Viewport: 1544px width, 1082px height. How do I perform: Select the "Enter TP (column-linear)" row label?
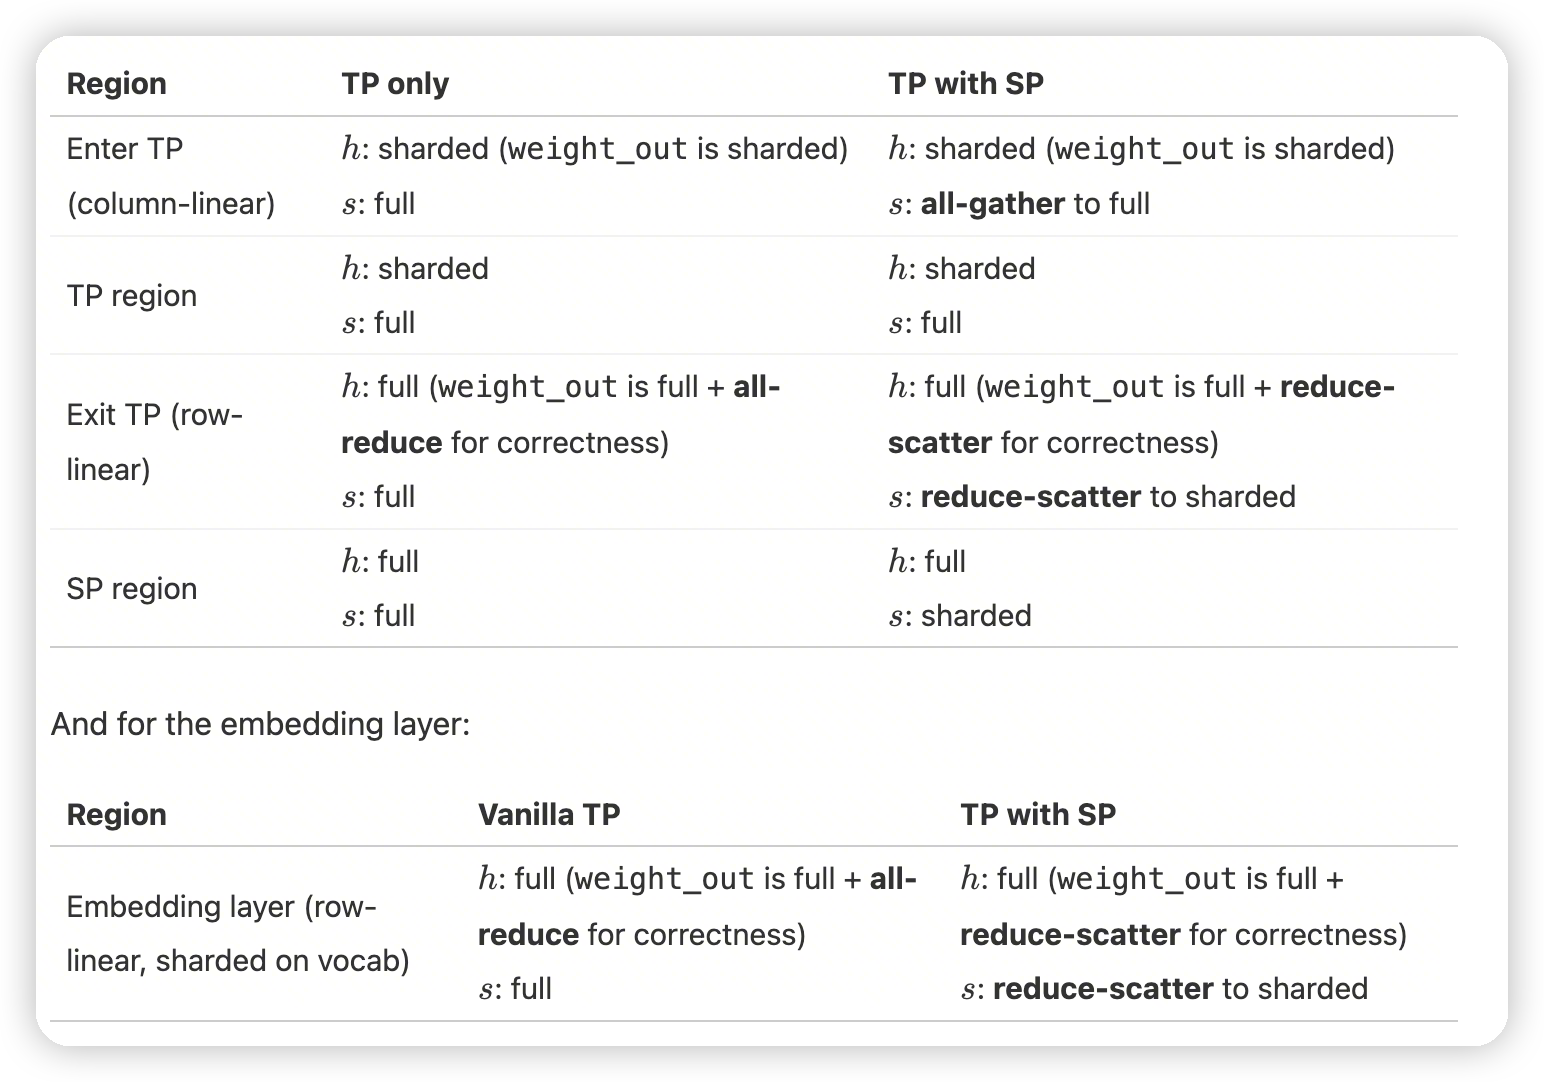tap(170, 176)
